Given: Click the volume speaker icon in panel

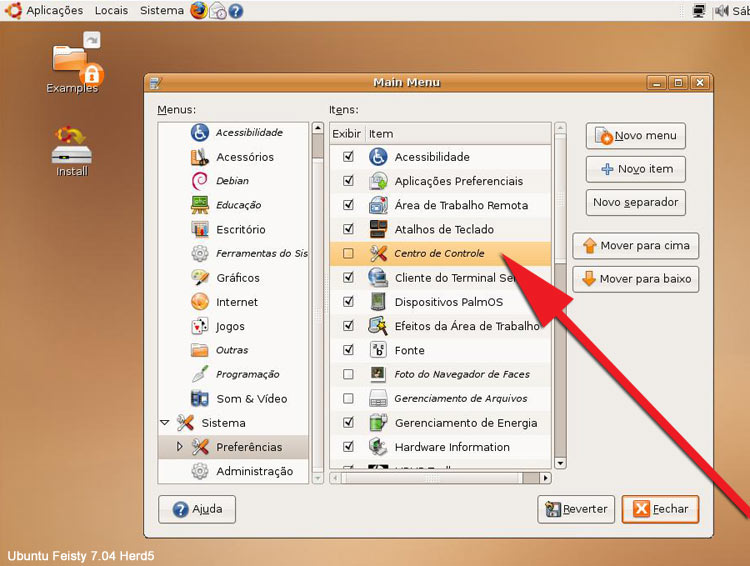Looking at the screenshot, I should coord(722,11).
